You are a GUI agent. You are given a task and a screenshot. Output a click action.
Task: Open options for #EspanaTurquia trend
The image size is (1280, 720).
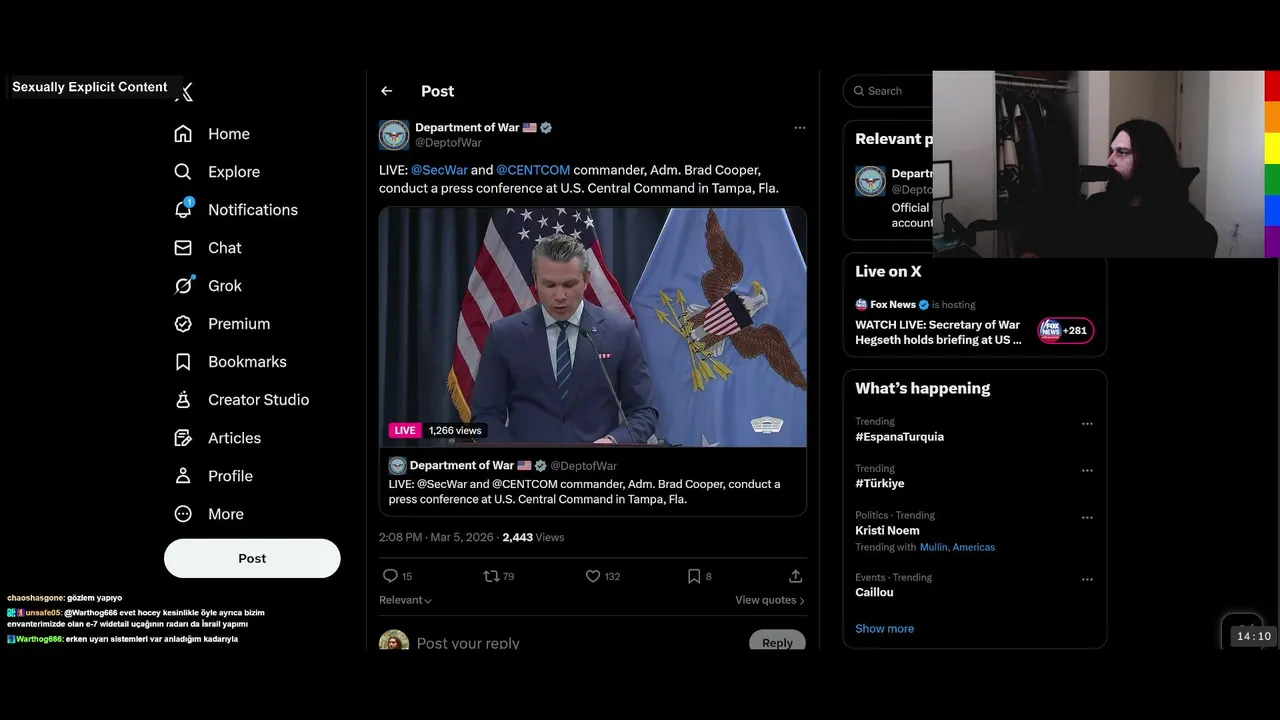point(1087,424)
